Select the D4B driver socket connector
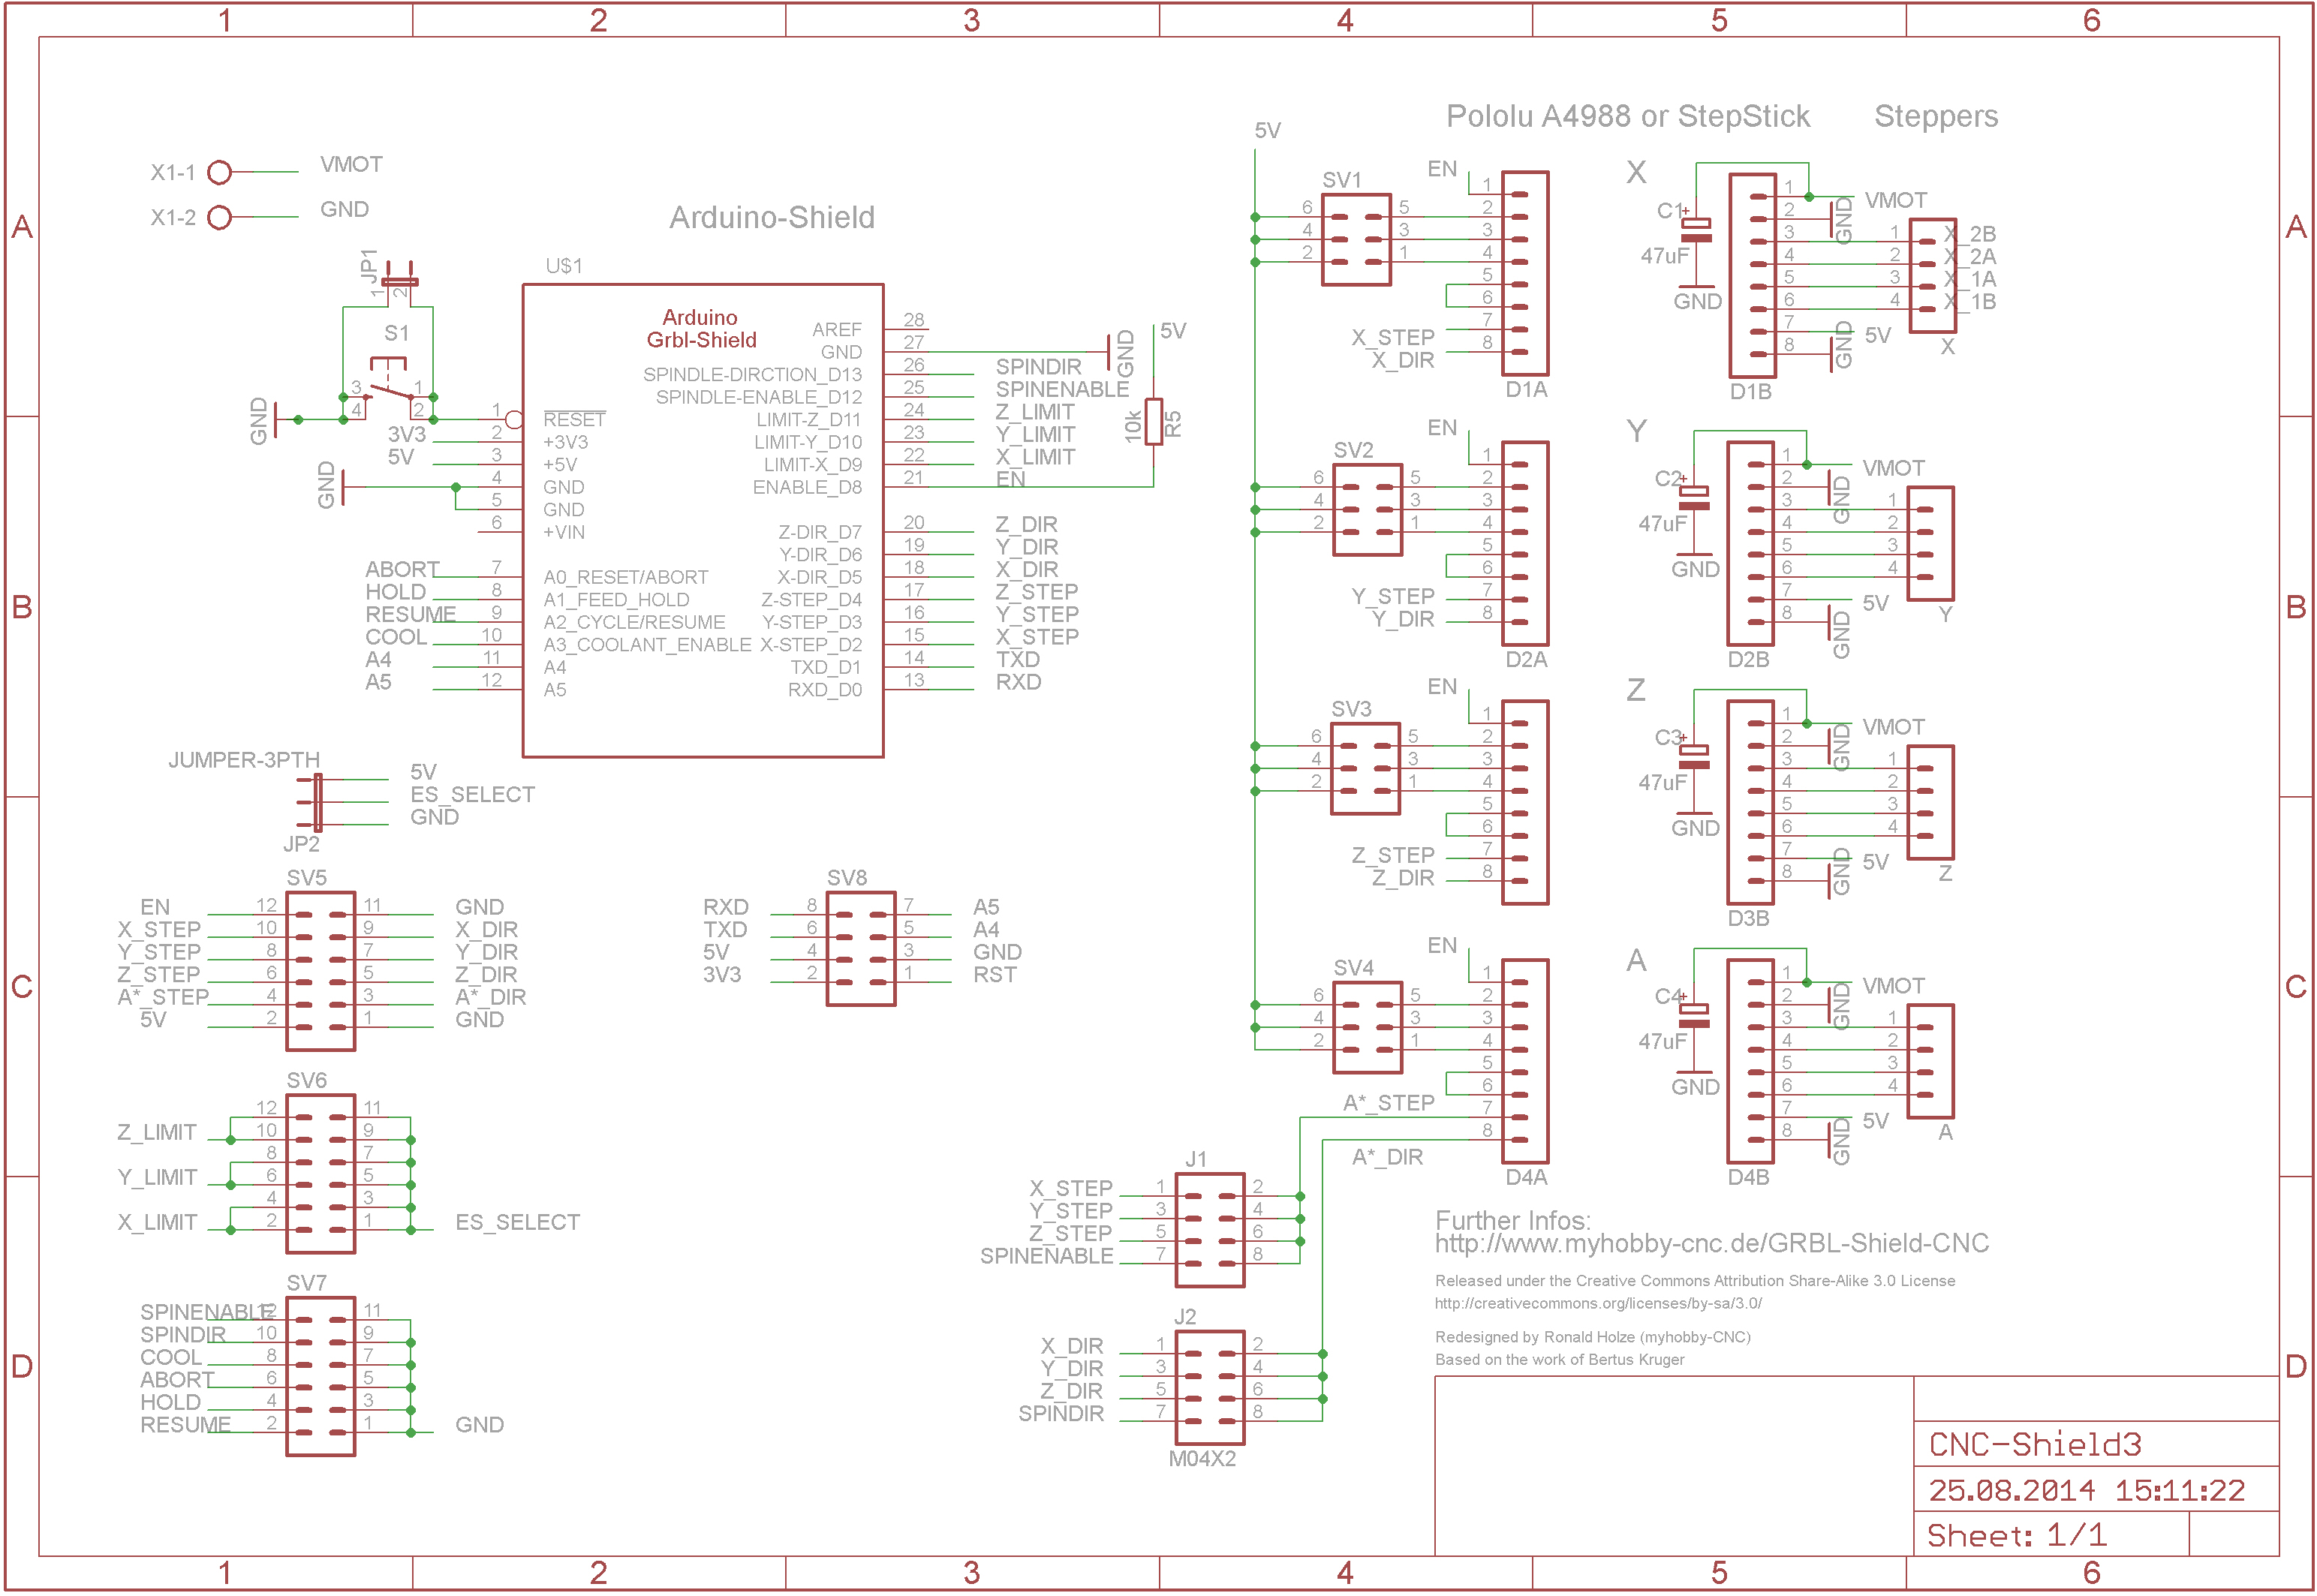 [x=1750, y=1061]
